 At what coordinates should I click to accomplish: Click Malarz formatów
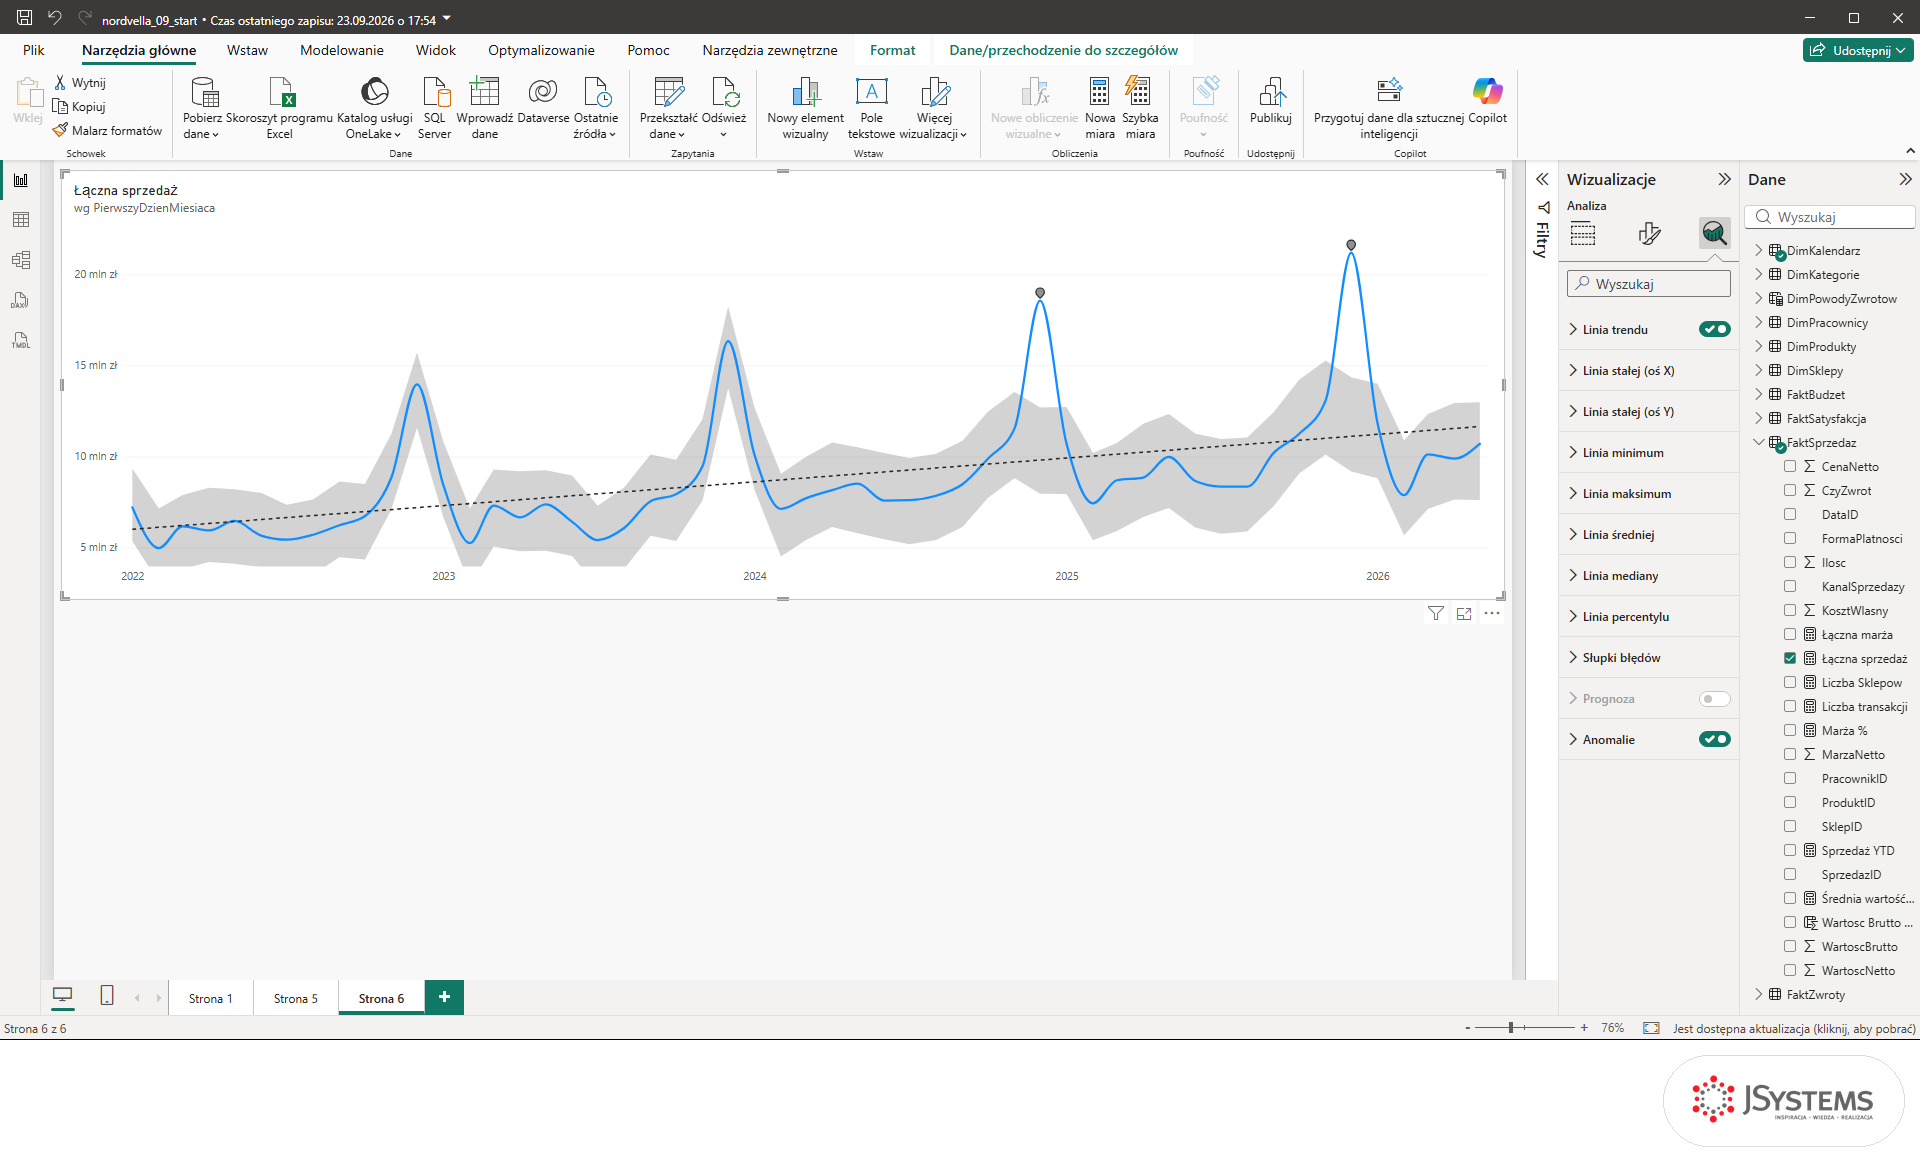(108, 130)
